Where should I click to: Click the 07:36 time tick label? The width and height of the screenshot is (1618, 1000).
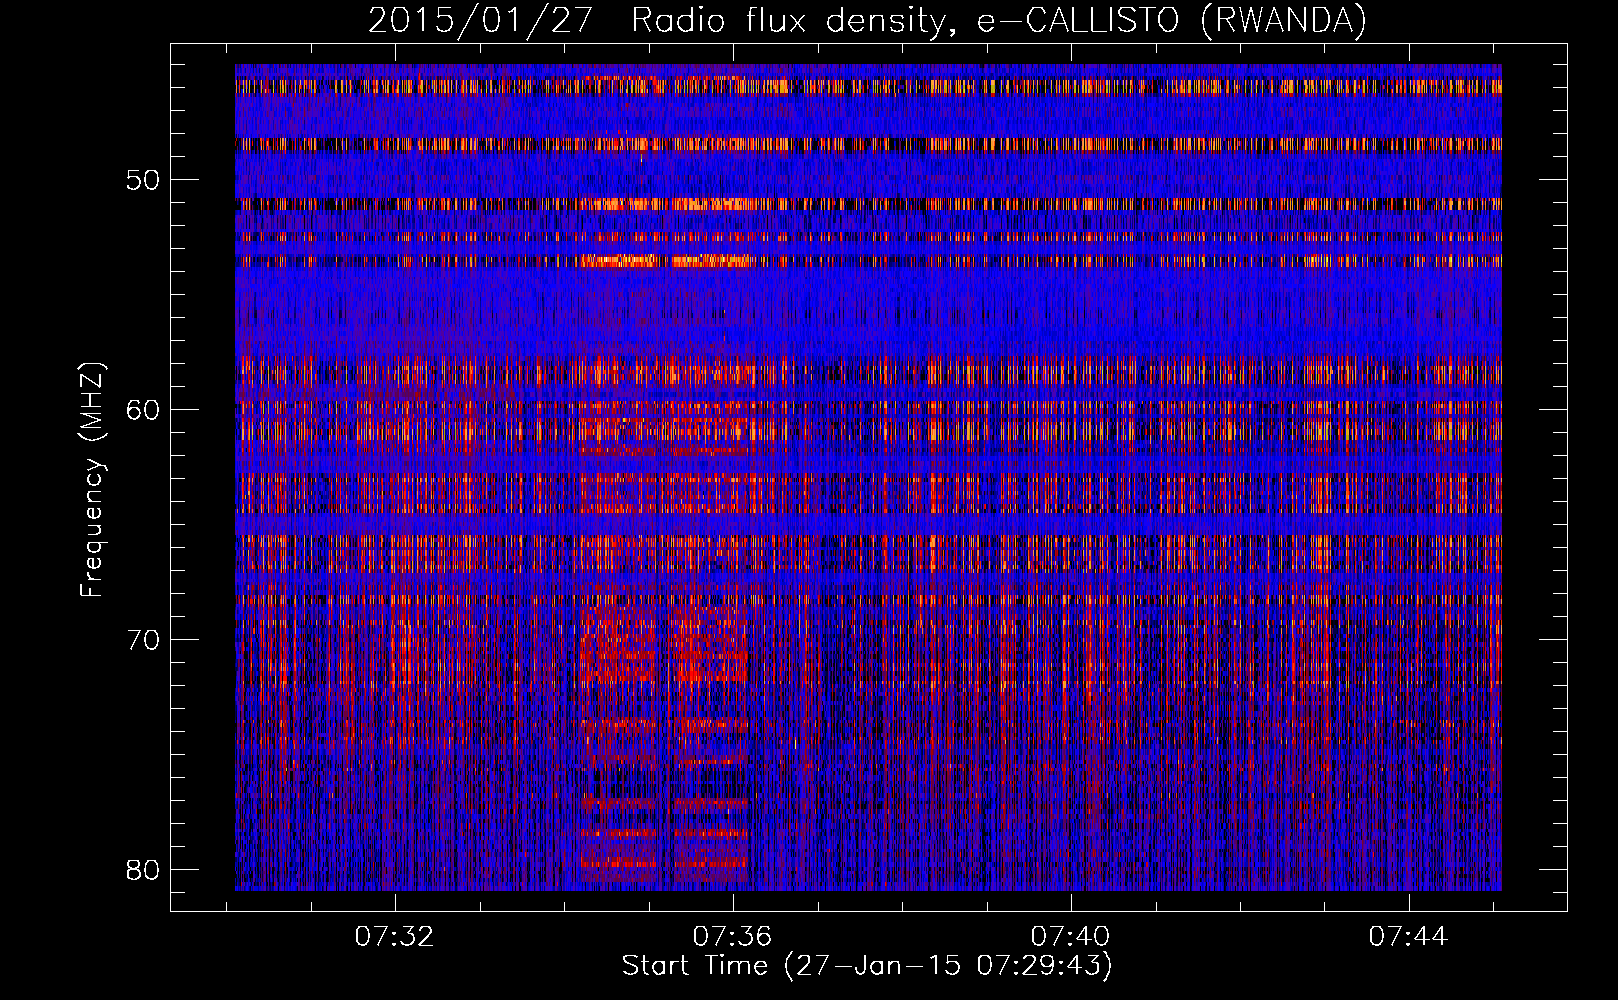click(x=733, y=936)
